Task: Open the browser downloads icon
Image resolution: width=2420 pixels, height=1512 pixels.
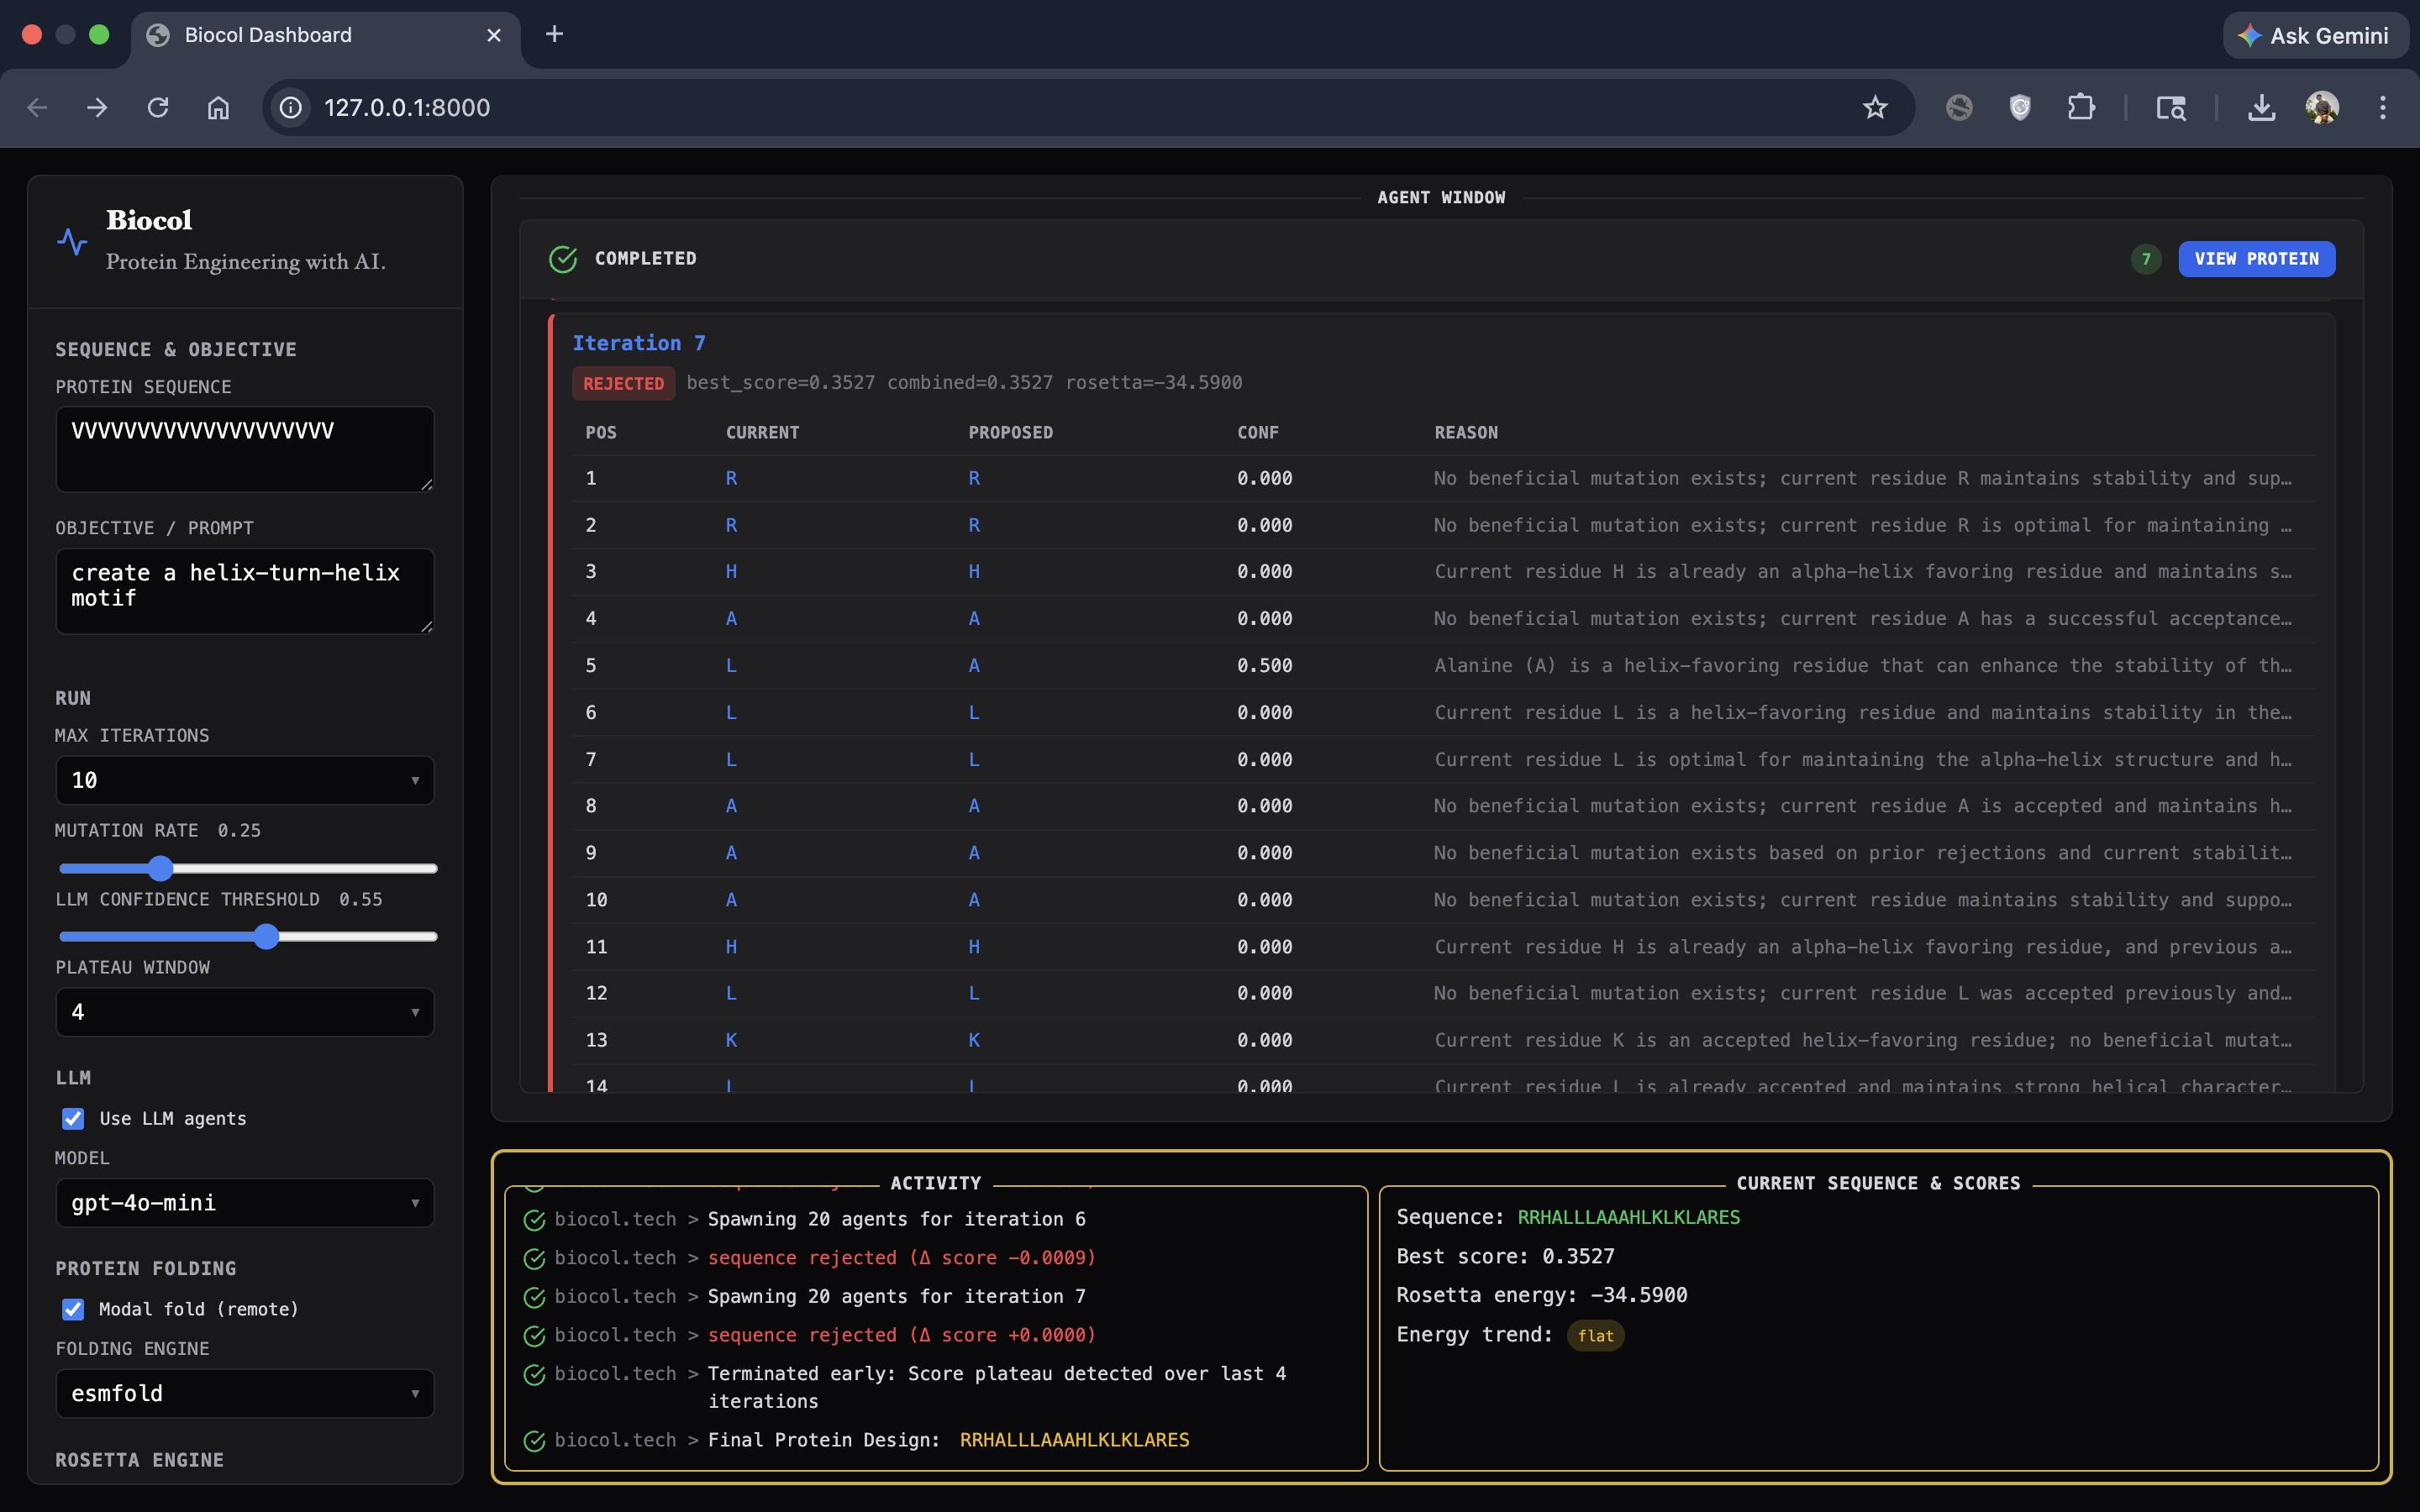Action: tap(2261, 107)
